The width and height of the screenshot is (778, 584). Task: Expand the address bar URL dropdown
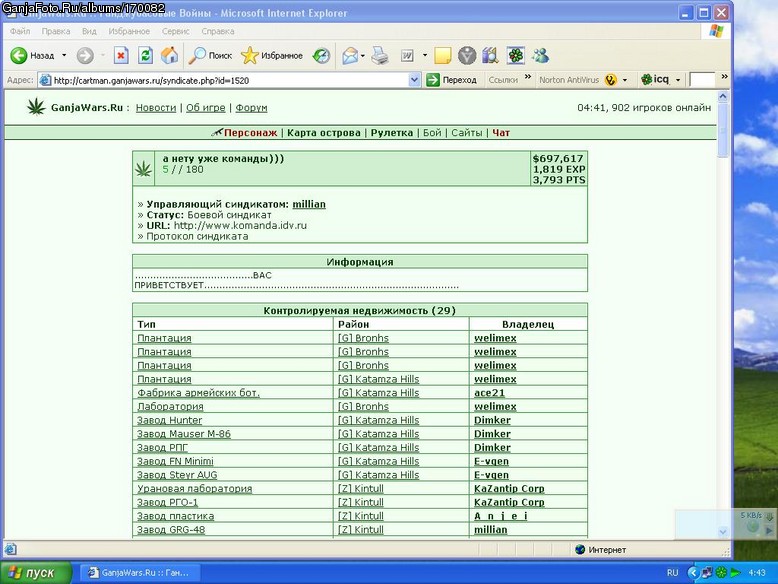point(414,80)
